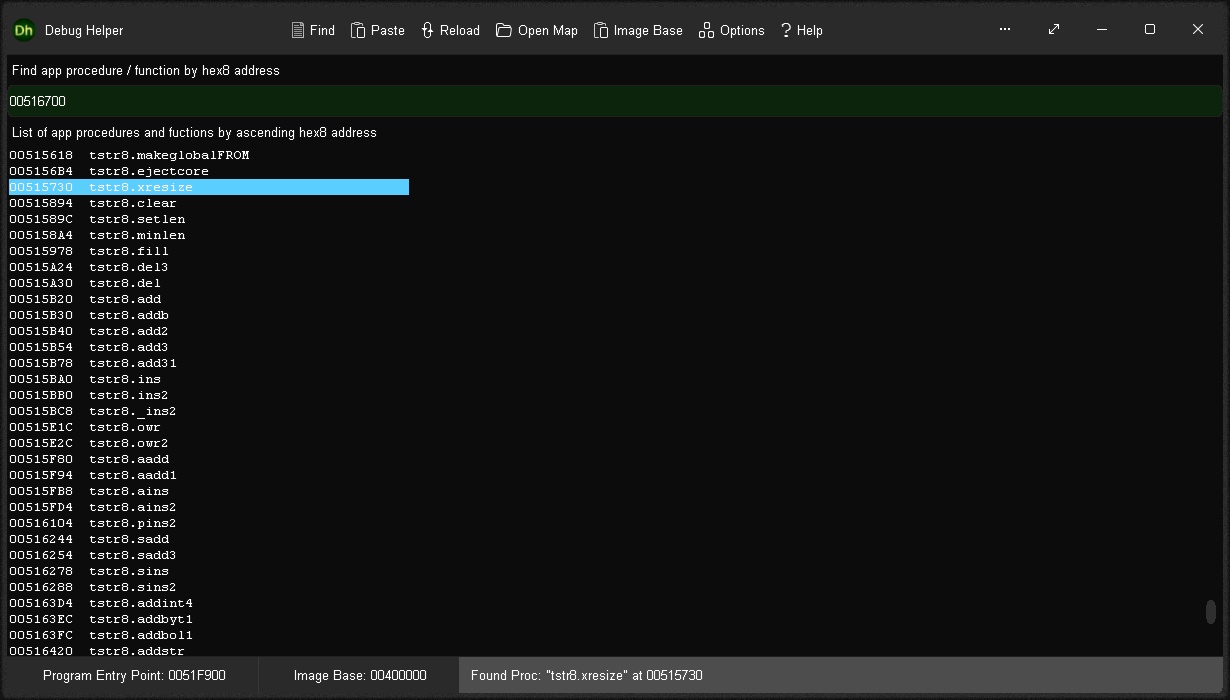Click the Program Entry Point status item
Image resolution: width=1230 pixels, height=700 pixels.
(x=135, y=676)
